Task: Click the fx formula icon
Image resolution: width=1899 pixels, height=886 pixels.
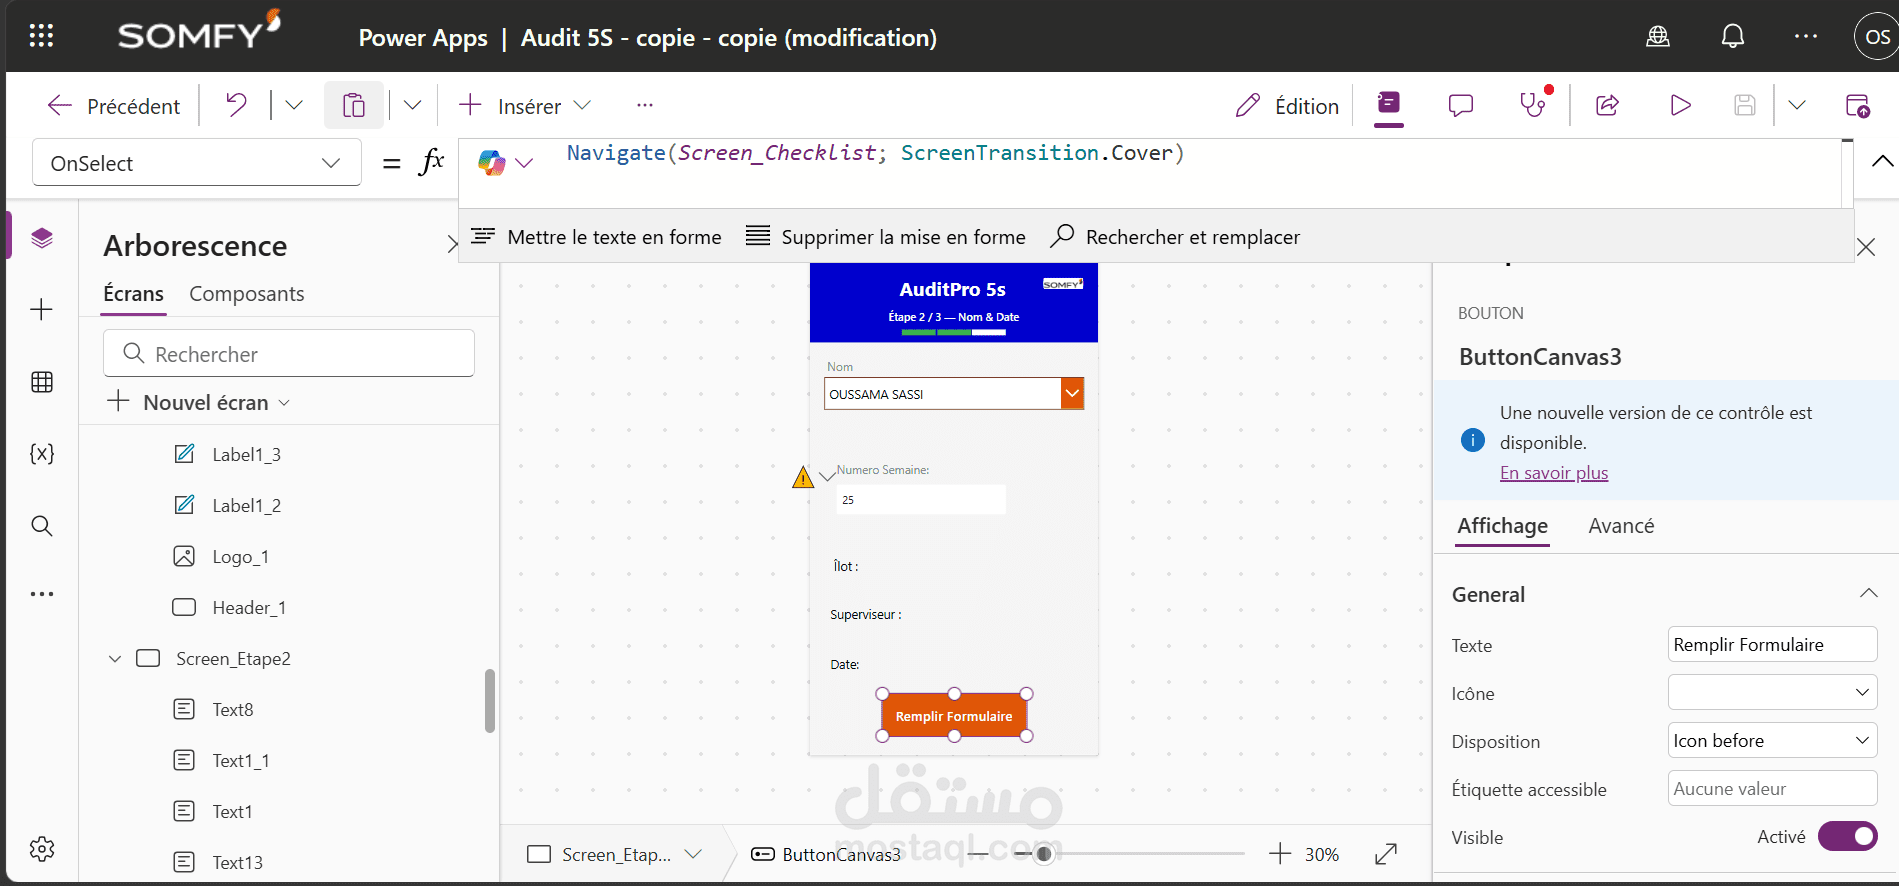Action: 431,162
